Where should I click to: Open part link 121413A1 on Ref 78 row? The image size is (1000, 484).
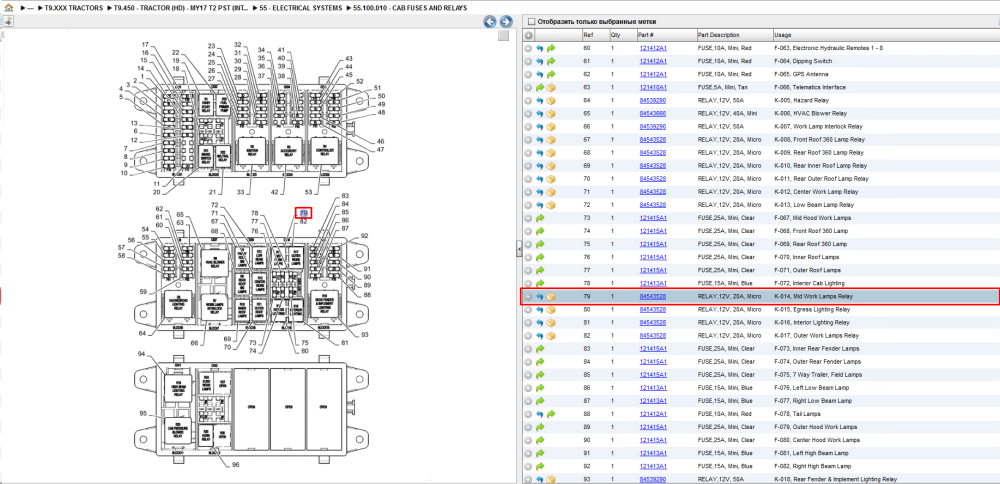pyautogui.click(x=653, y=284)
